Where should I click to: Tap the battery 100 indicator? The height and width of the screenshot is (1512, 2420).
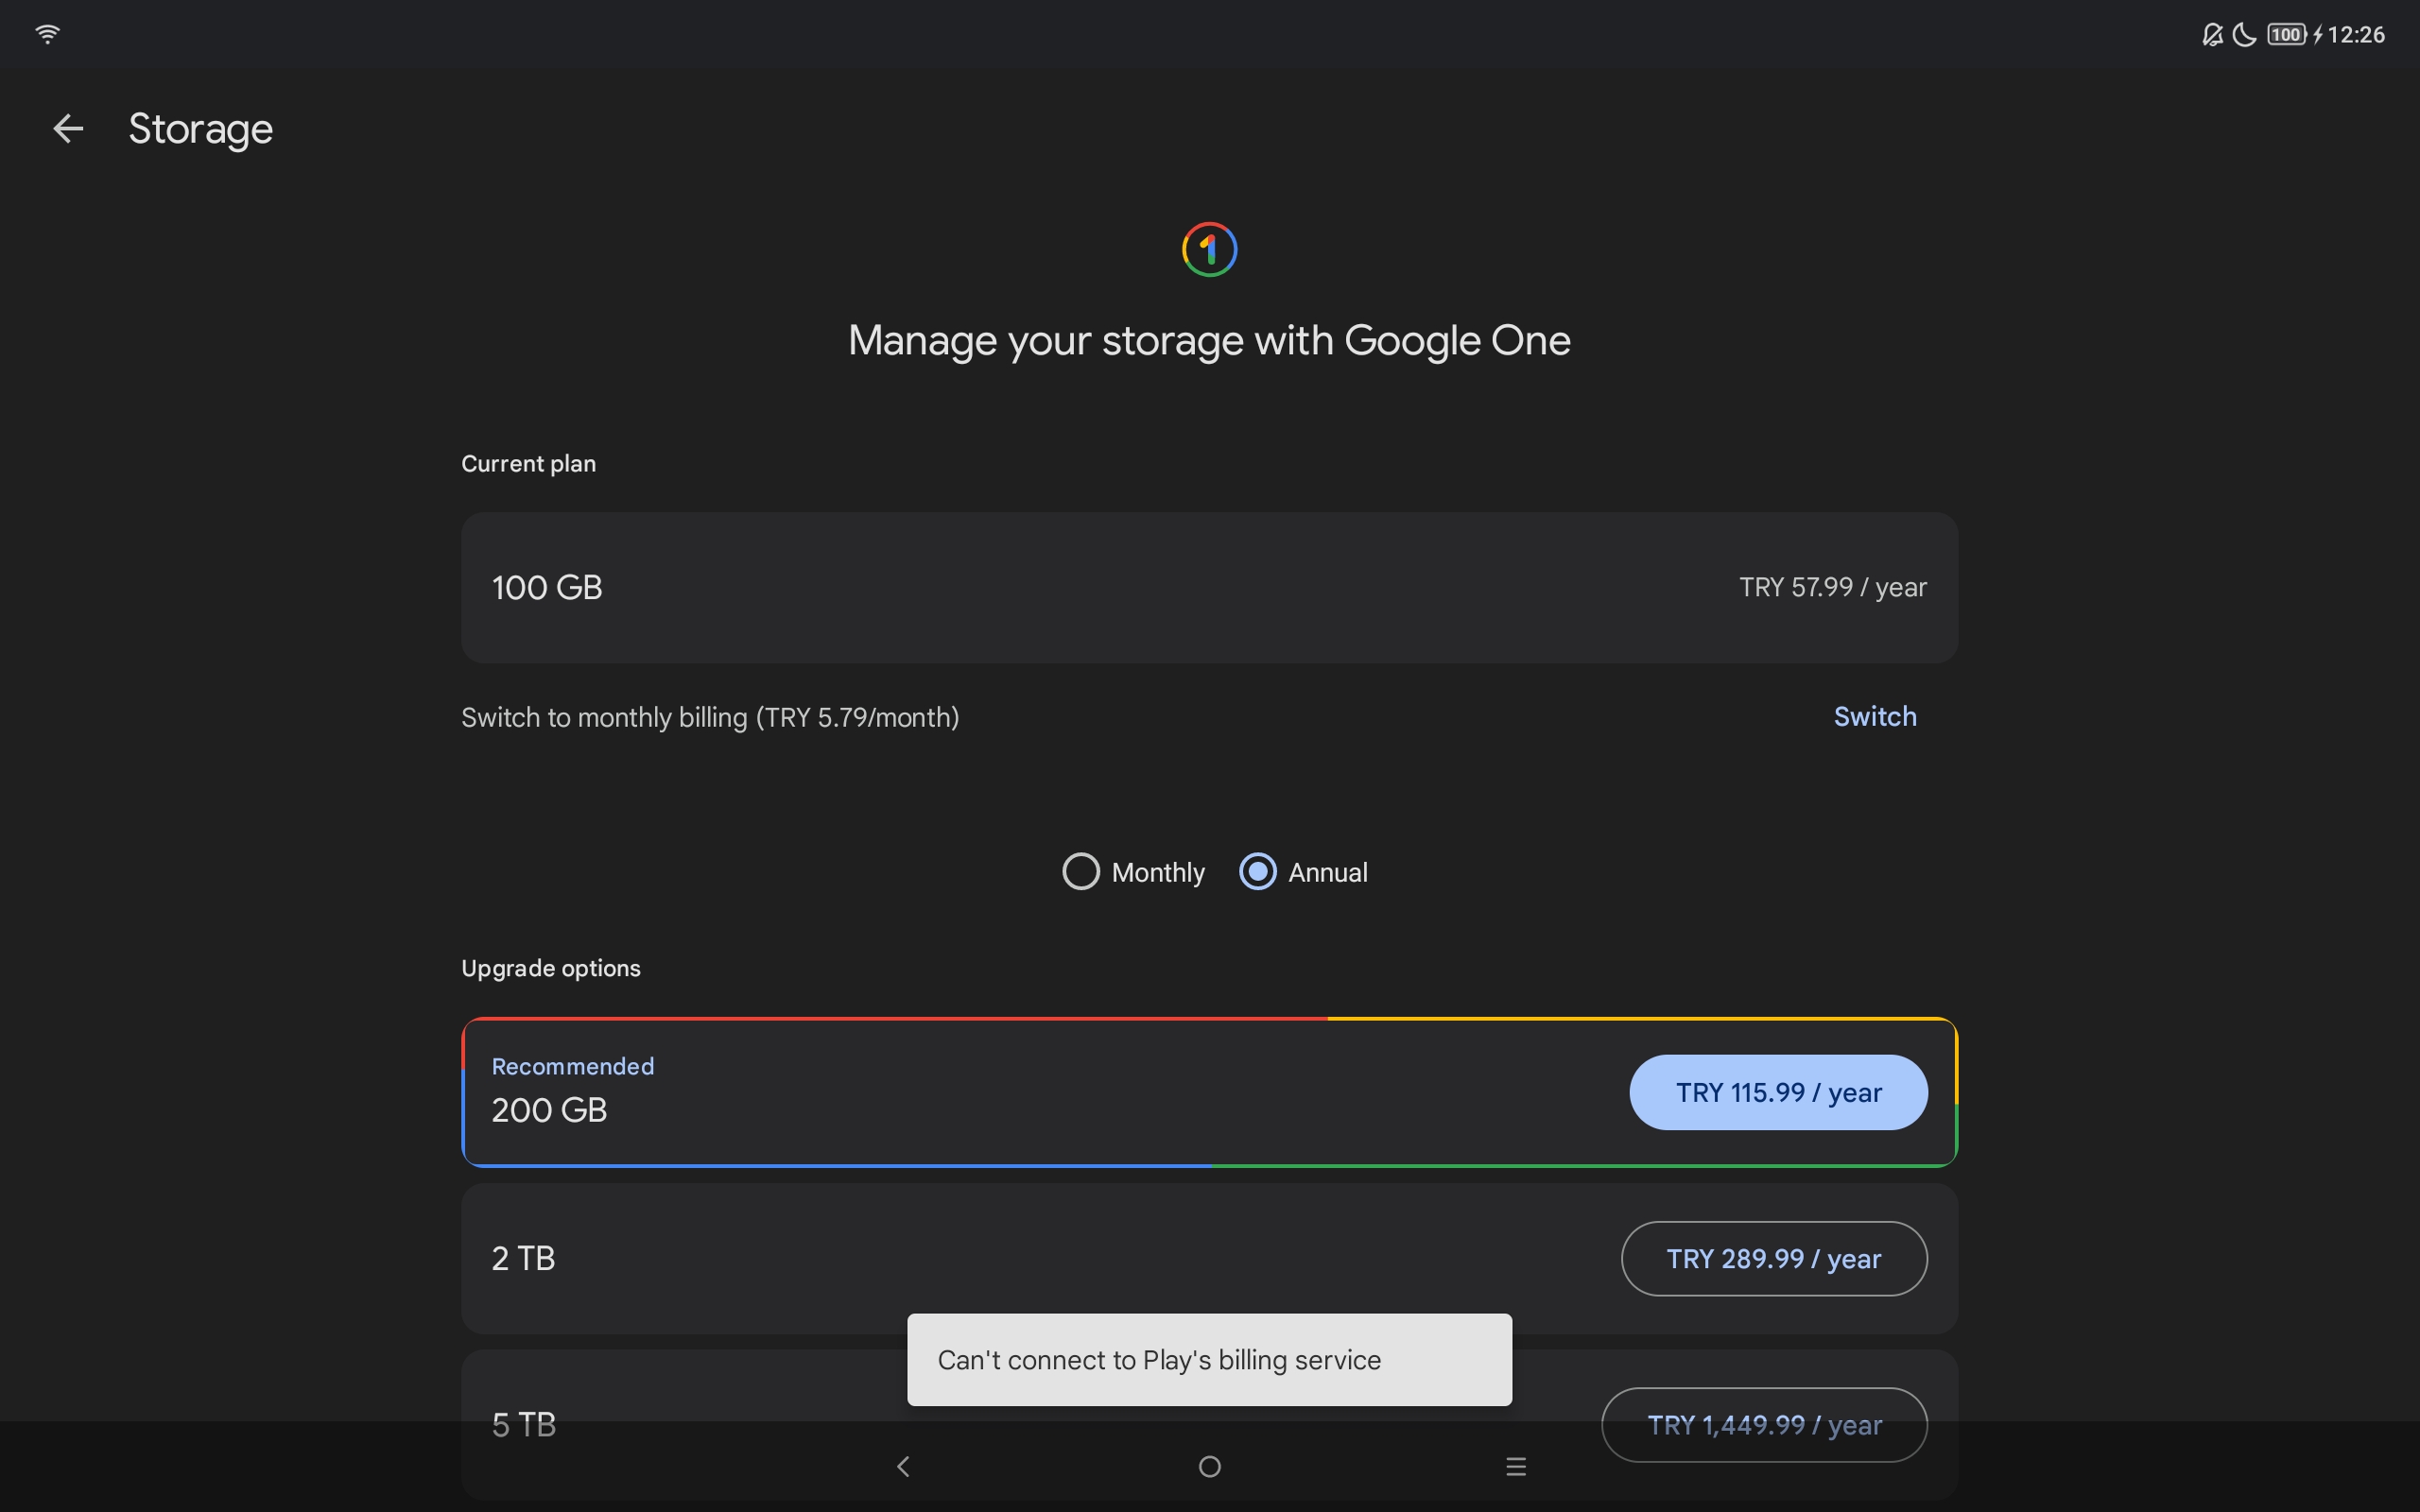[x=2286, y=35]
